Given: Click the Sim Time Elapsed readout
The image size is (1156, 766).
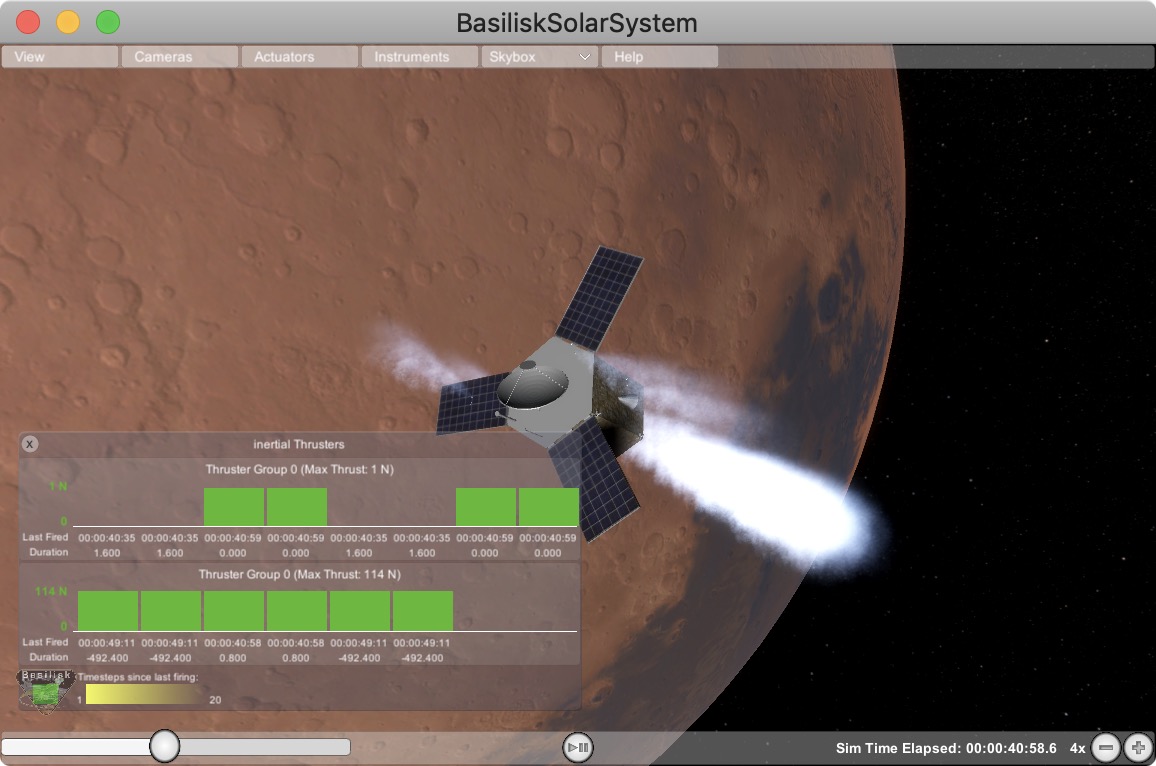Looking at the screenshot, I should 946,748.
